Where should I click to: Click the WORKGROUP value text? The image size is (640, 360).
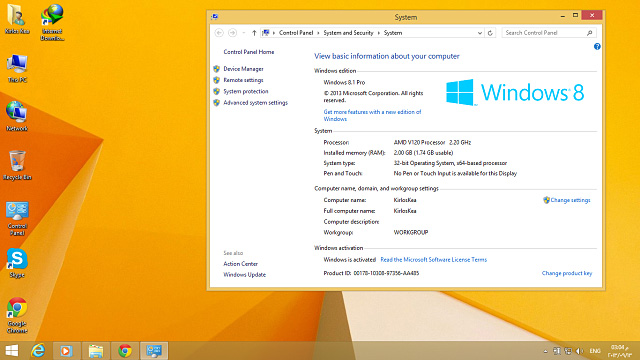tap(411, 232)
